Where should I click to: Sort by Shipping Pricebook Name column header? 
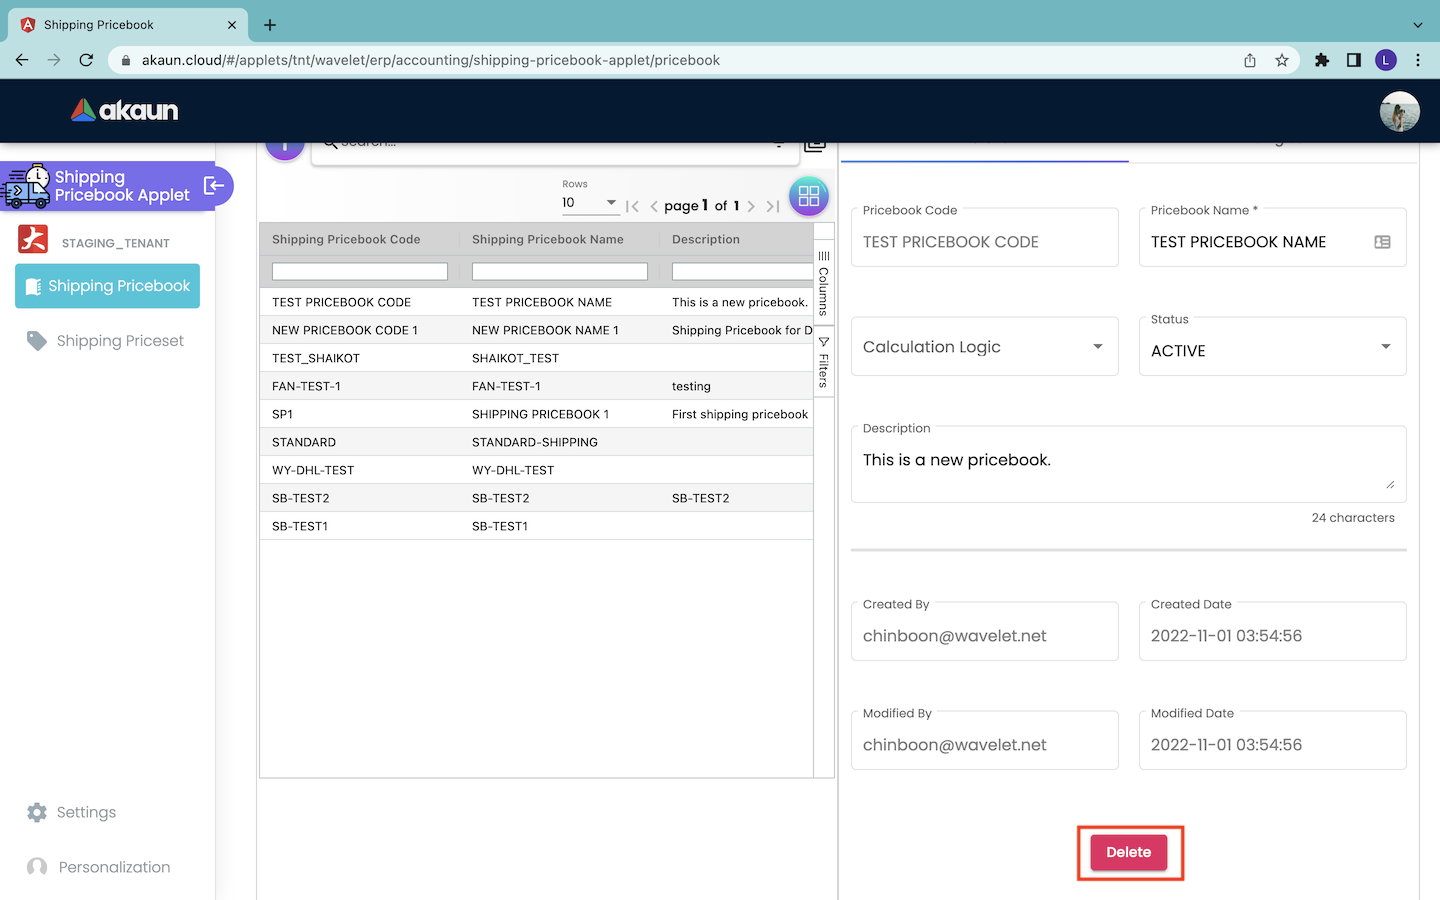[x=548, y=240]
